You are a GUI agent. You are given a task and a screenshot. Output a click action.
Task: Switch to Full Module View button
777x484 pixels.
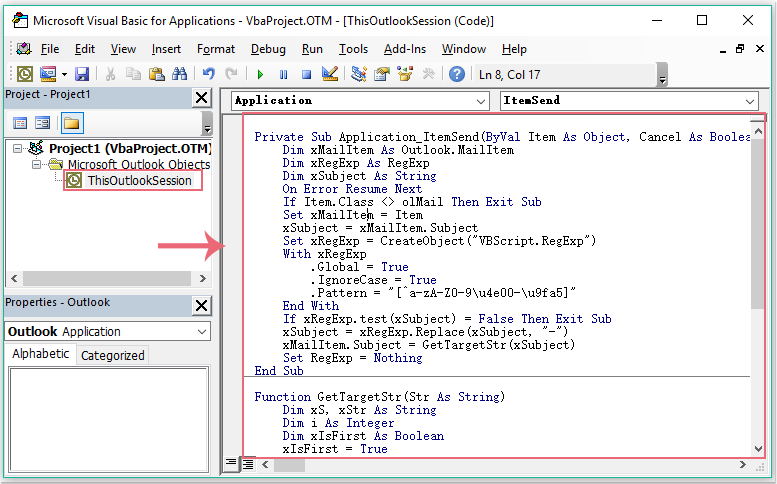(x=247, y=463)
